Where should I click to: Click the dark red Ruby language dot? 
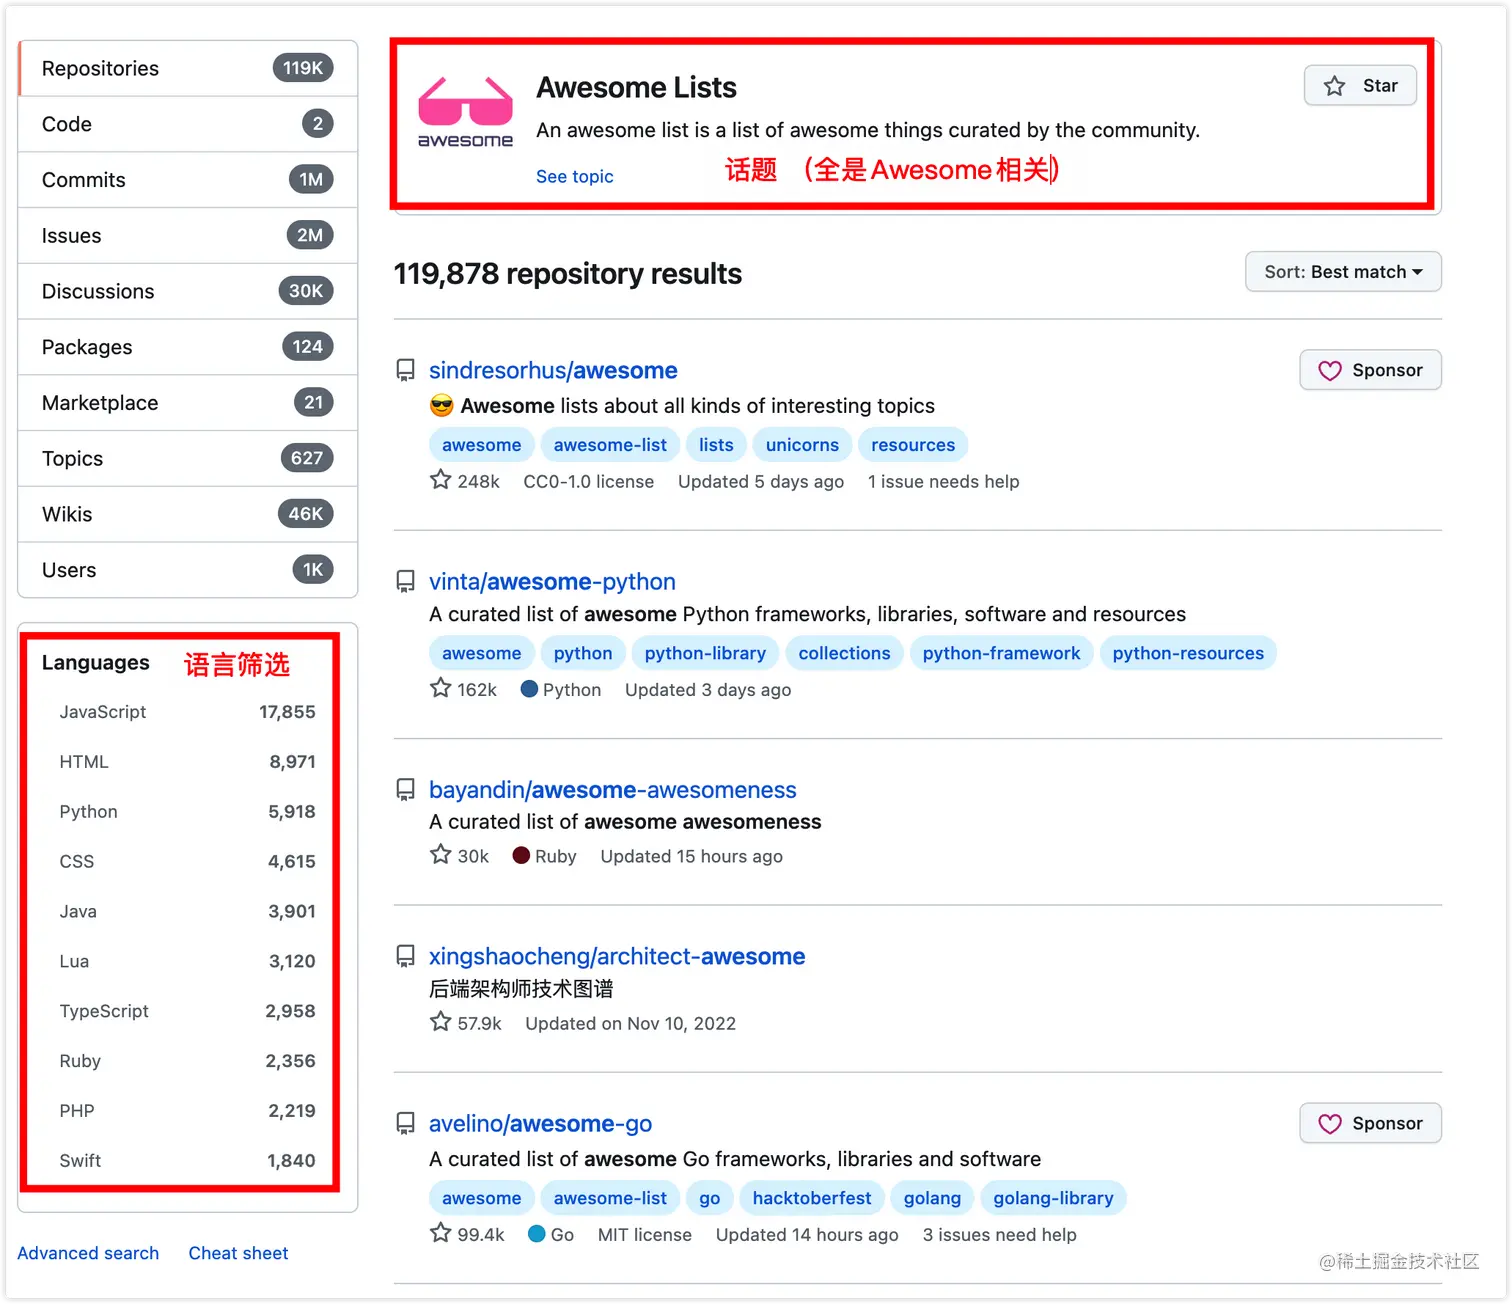click(521, 856)
